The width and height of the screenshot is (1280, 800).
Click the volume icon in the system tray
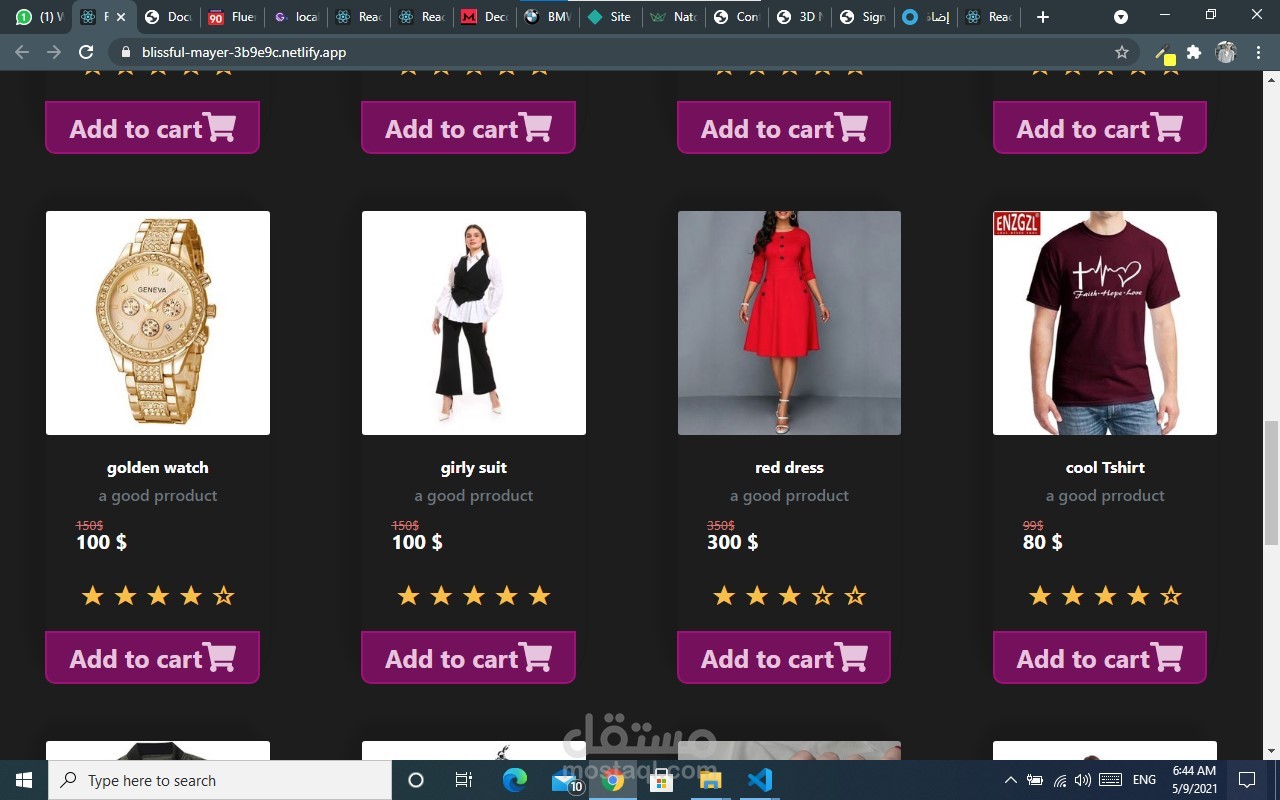pyautogui.click(x=1083, y=780)
